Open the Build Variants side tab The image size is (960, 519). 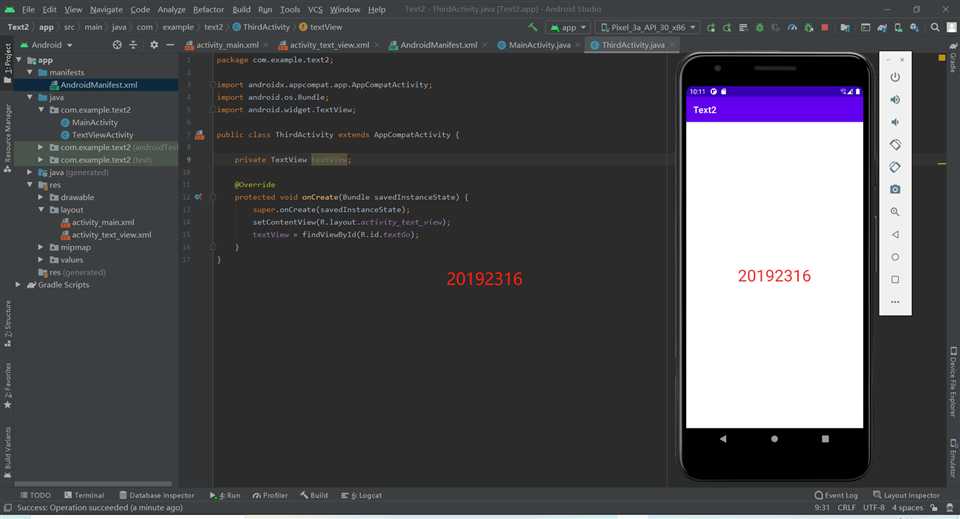pos(7,452)
